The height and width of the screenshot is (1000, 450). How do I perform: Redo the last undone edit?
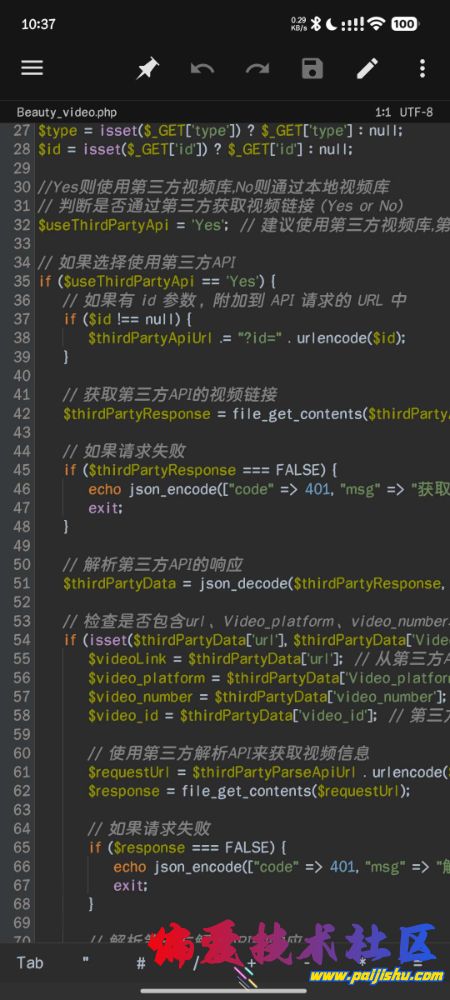(x=258, y=68)
